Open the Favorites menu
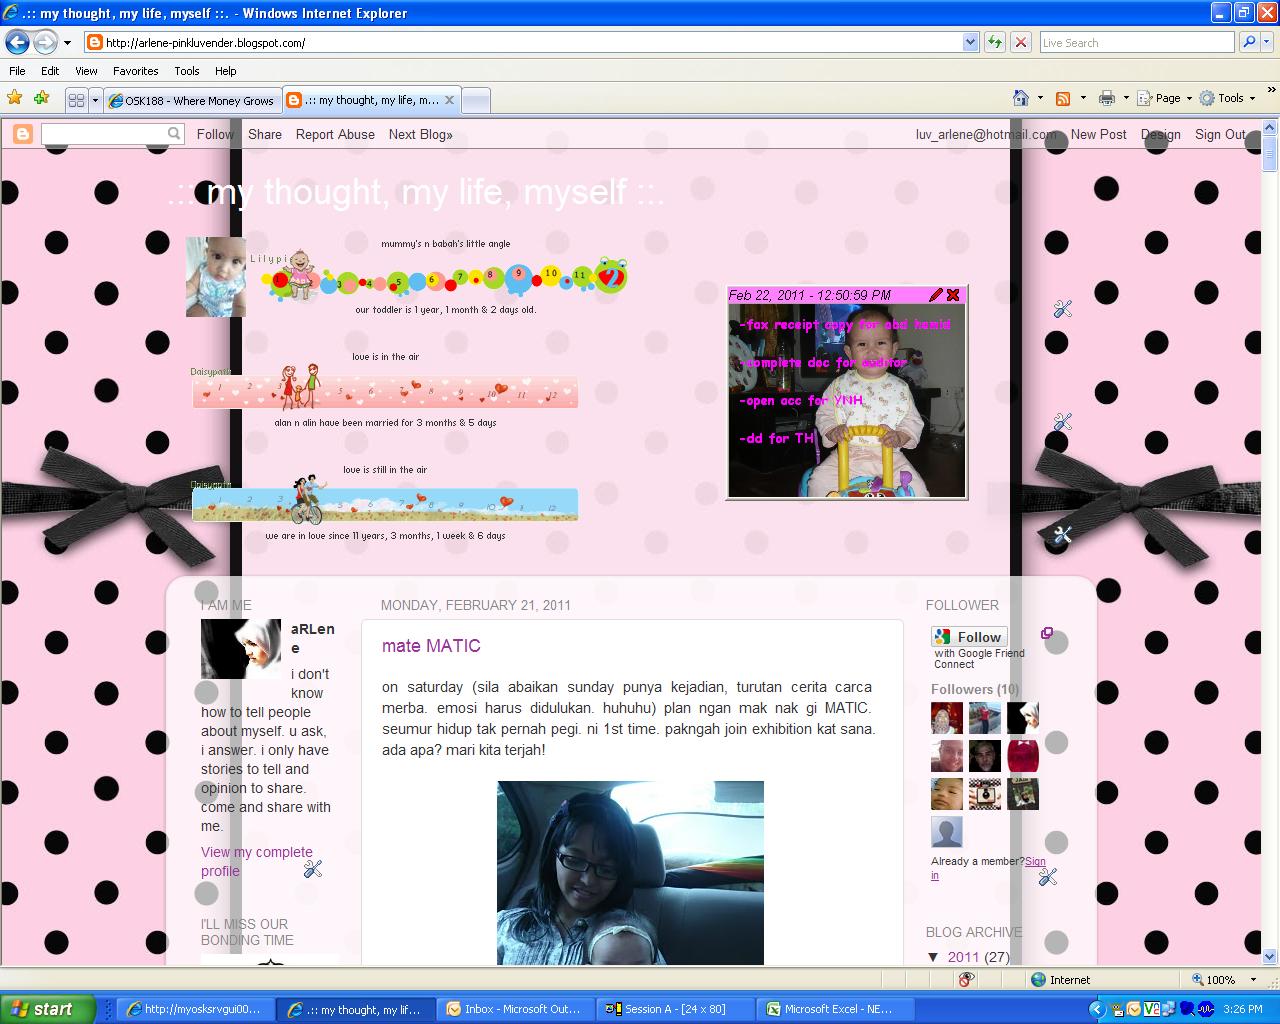Viewport: 1280px width, 1024px height. (x=136, y=71)
